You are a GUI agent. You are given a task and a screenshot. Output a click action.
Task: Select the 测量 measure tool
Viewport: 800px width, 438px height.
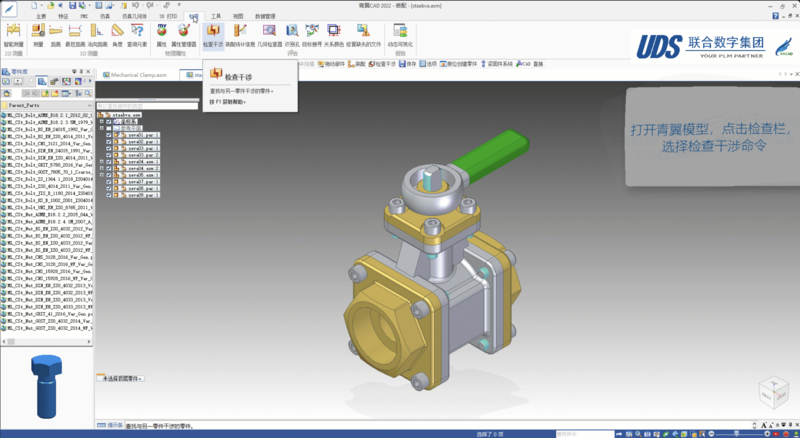tap(38, 35)
